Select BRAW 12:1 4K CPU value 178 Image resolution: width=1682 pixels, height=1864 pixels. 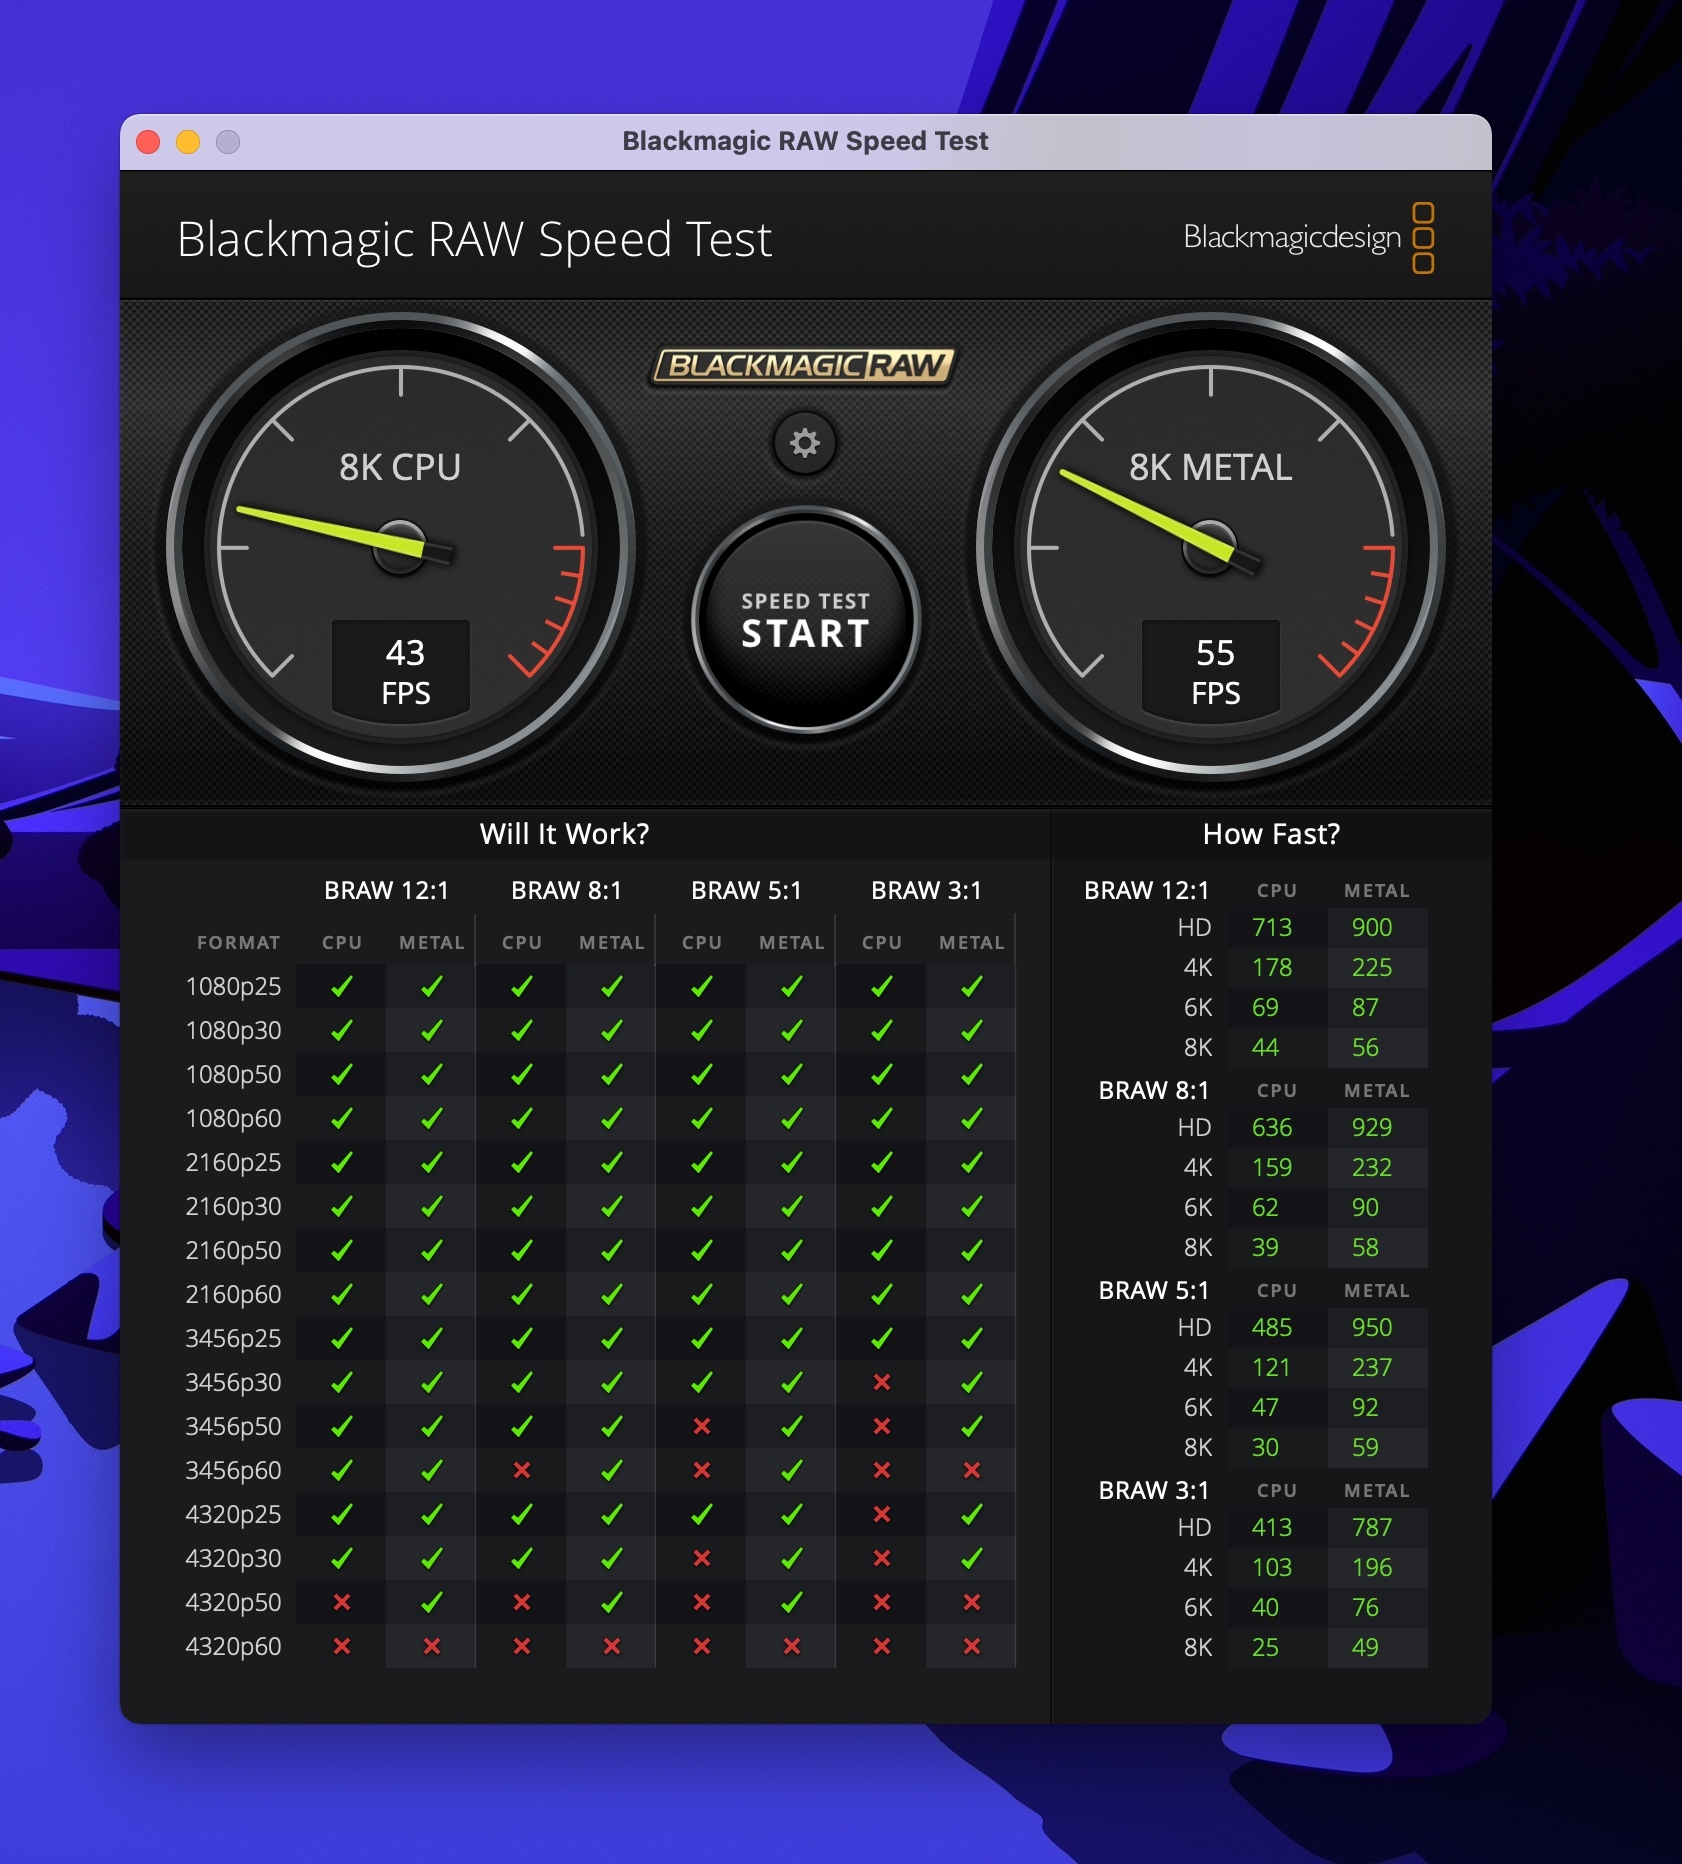point(1272,968)
